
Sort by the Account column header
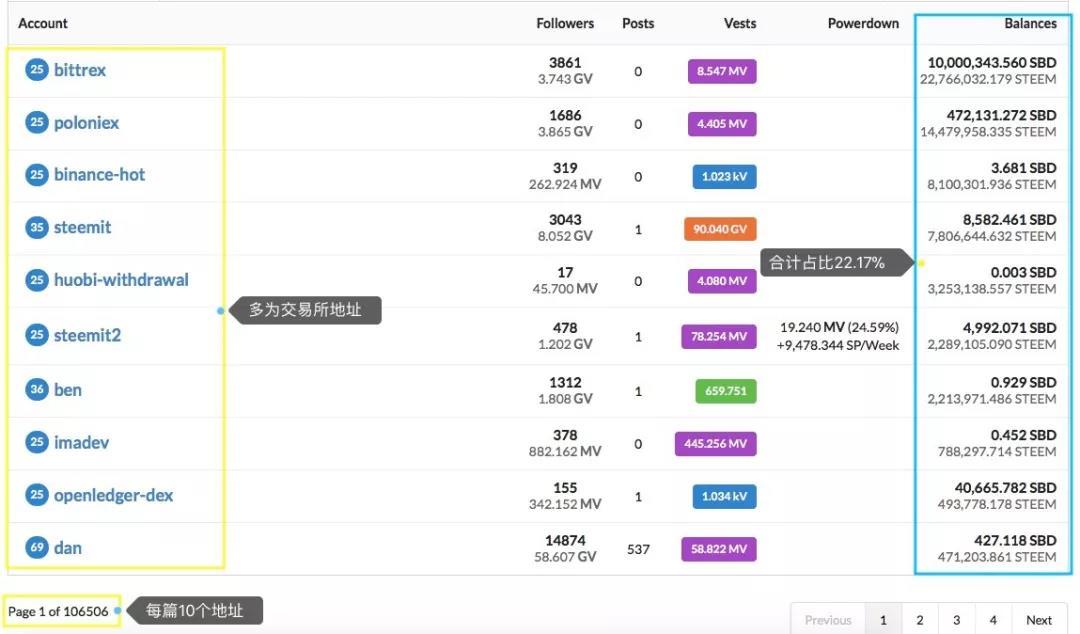43,23
